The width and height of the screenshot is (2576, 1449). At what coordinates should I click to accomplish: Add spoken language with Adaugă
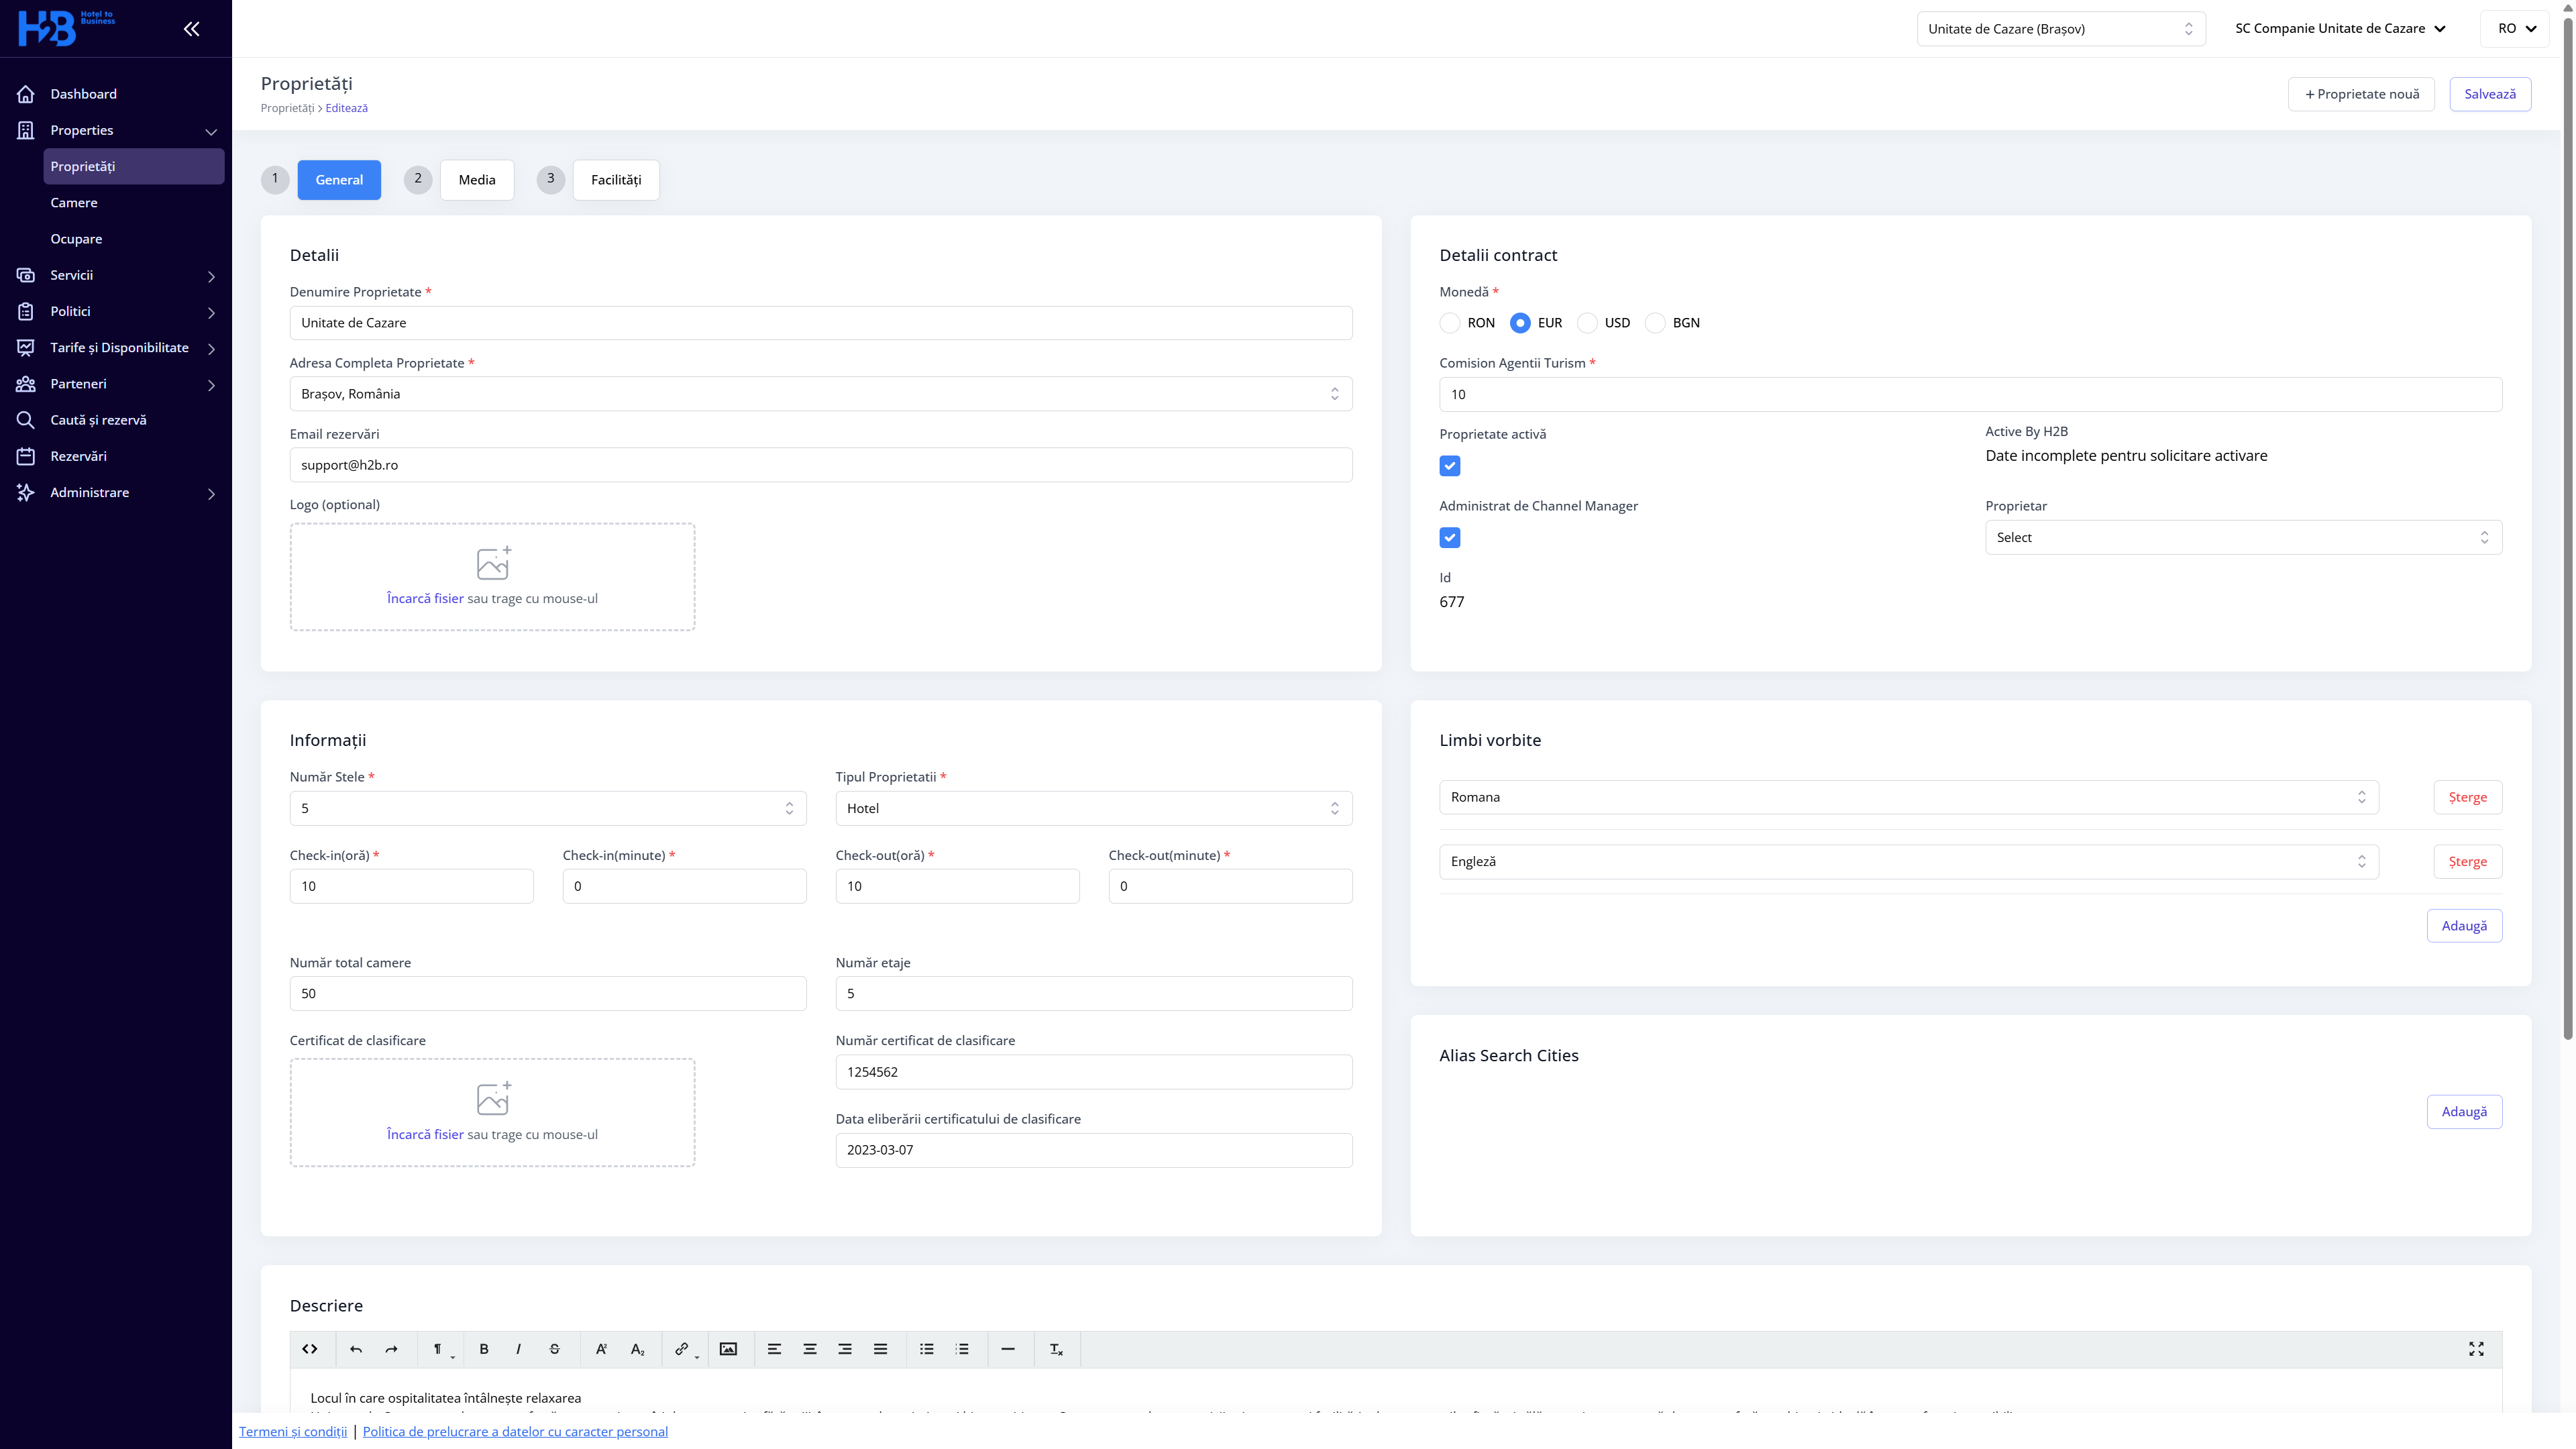[2464, 926]
